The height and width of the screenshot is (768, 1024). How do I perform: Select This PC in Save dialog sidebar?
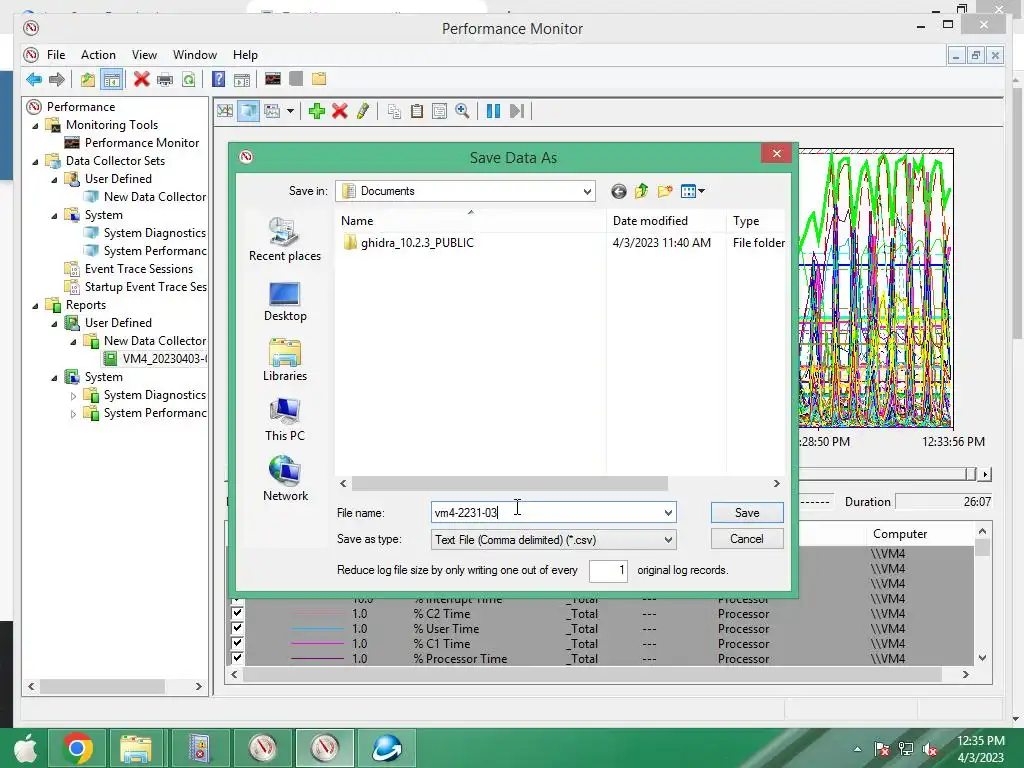pyautogui.click(x=285, y=420)
